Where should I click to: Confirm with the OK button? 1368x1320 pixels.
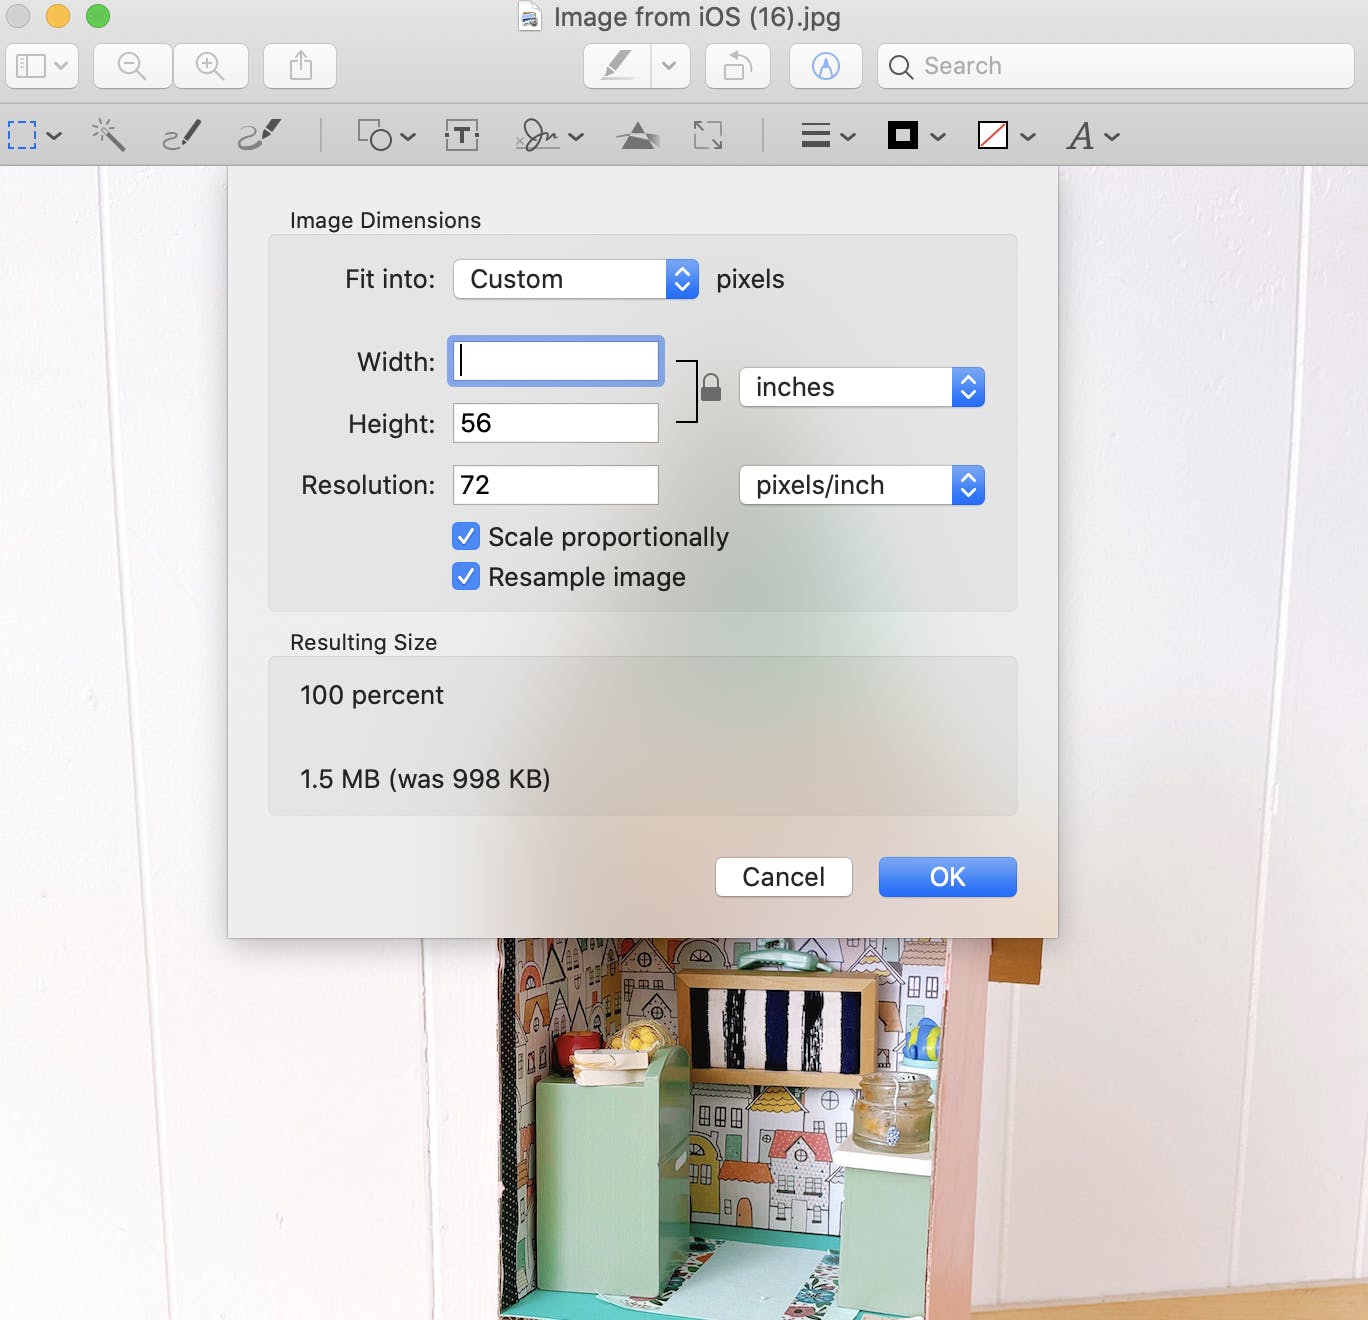click(946, 877)
